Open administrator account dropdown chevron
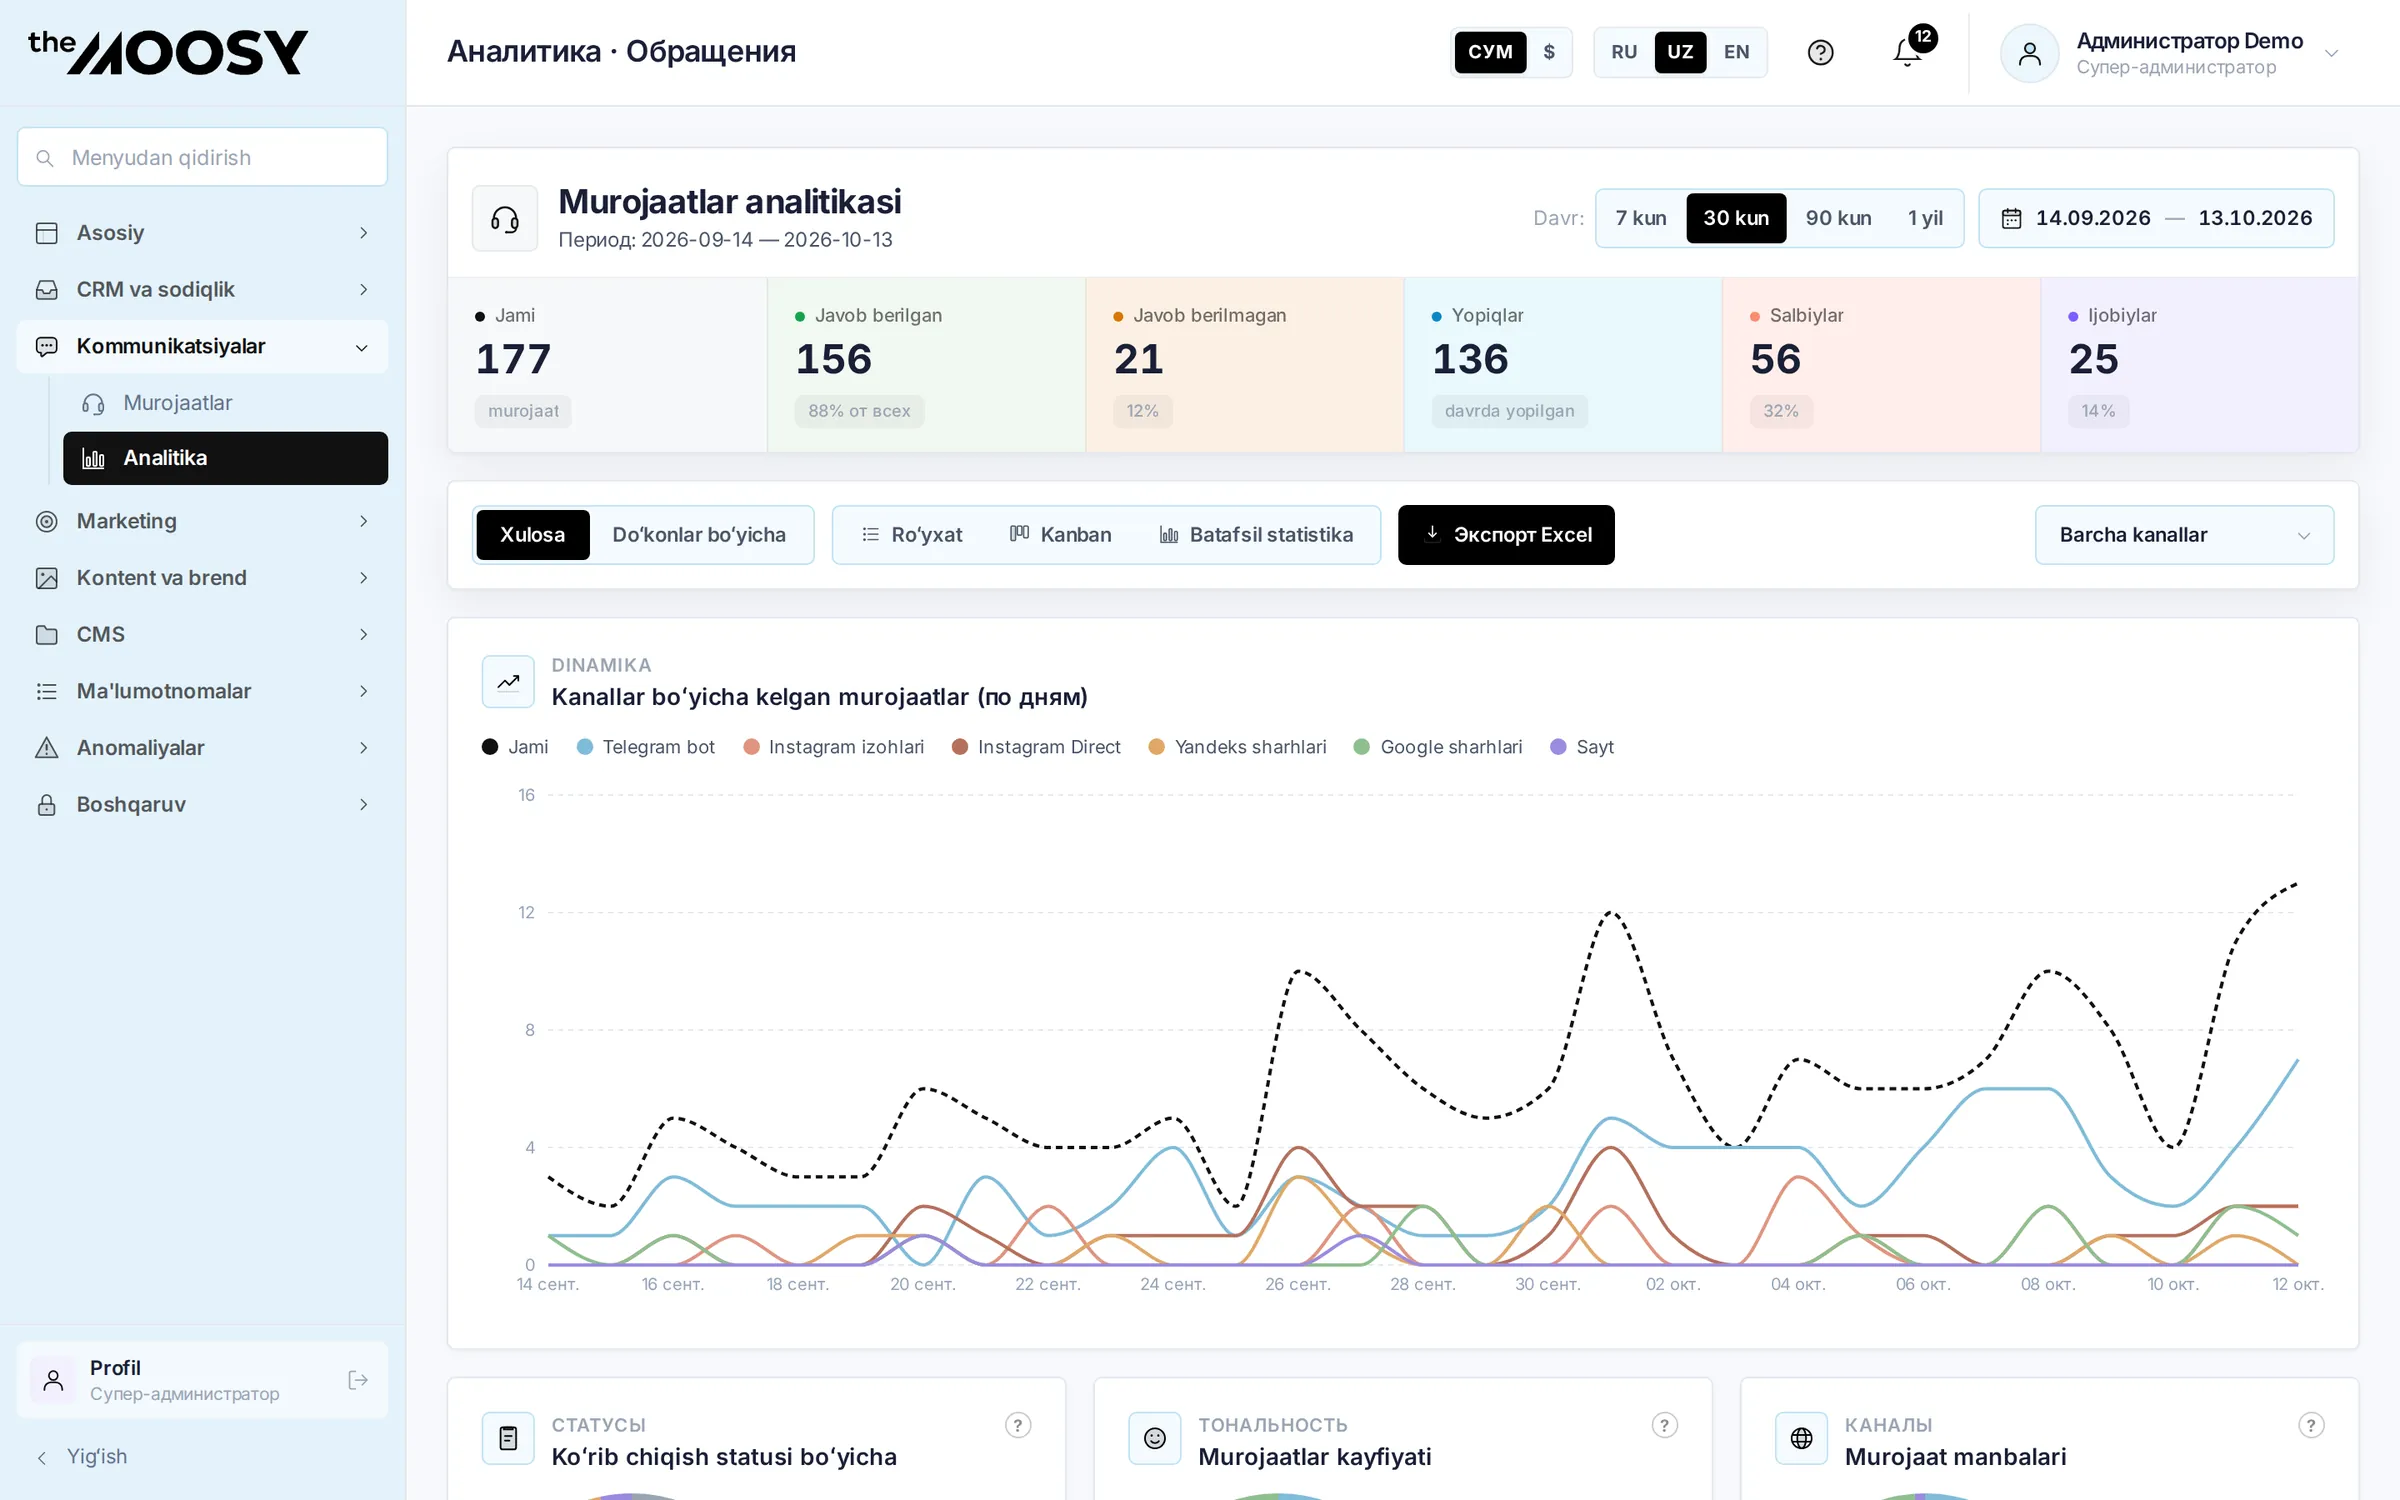This screenshot has height=1500, width=2400. tap(2331, 53)
